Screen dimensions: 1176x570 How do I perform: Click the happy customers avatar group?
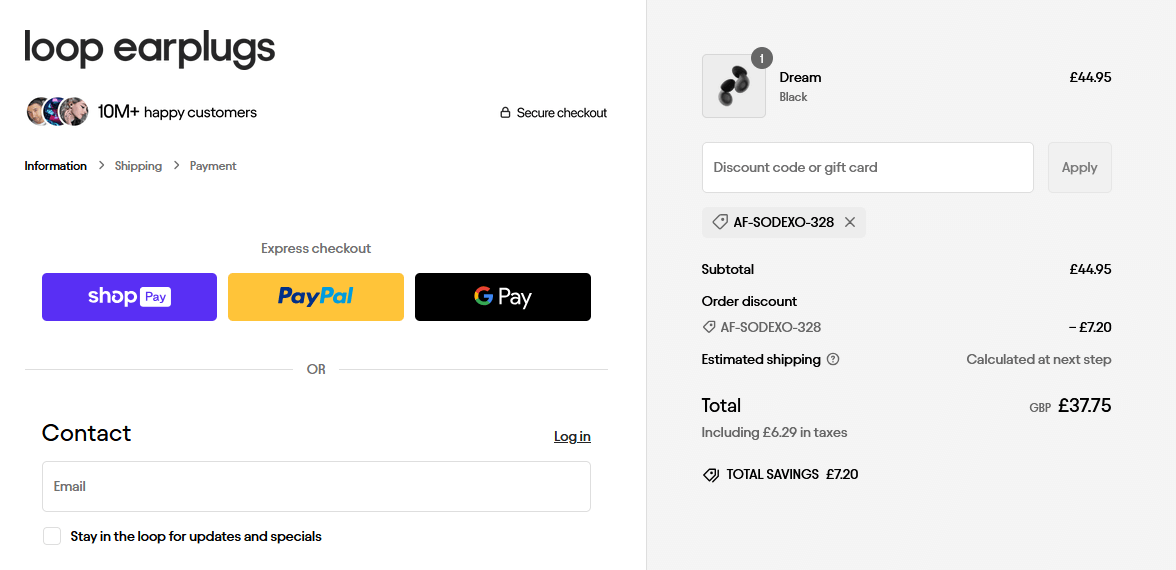(x=58, y=112)
